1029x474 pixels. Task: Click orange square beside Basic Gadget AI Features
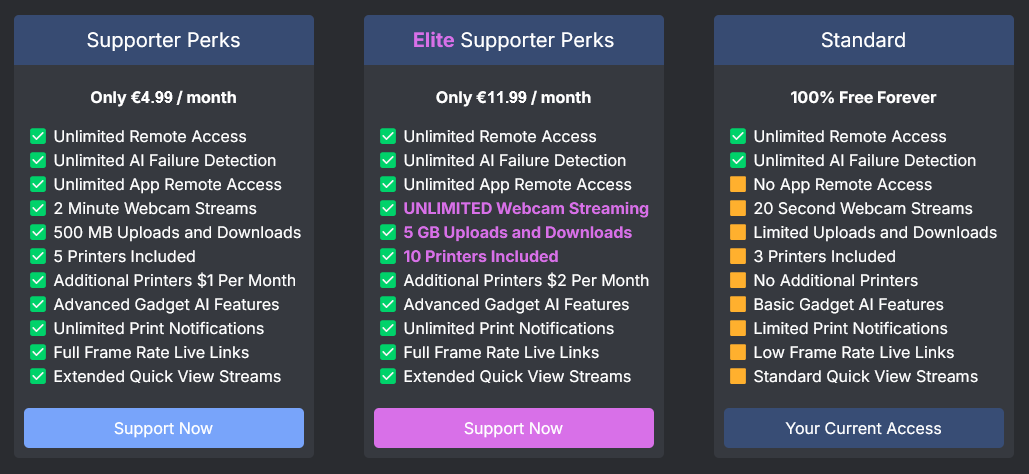[738, 305]
